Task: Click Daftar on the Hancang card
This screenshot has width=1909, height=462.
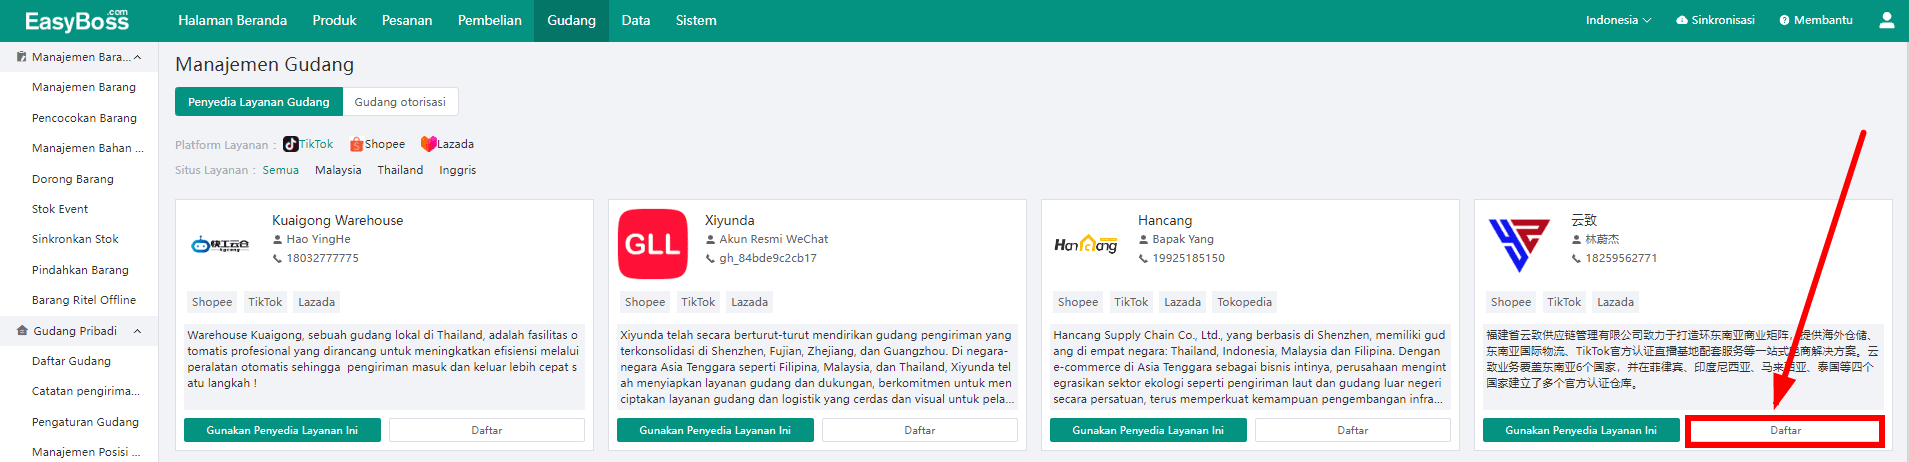Action: pos(1353,430)
